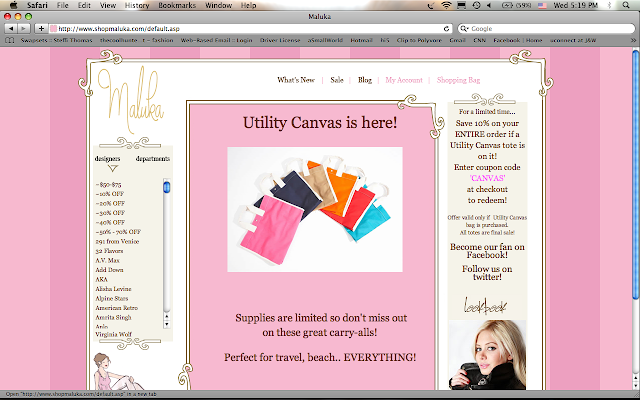Open the History menu
This screenshot has height=400, width=640.
point(137,5)
